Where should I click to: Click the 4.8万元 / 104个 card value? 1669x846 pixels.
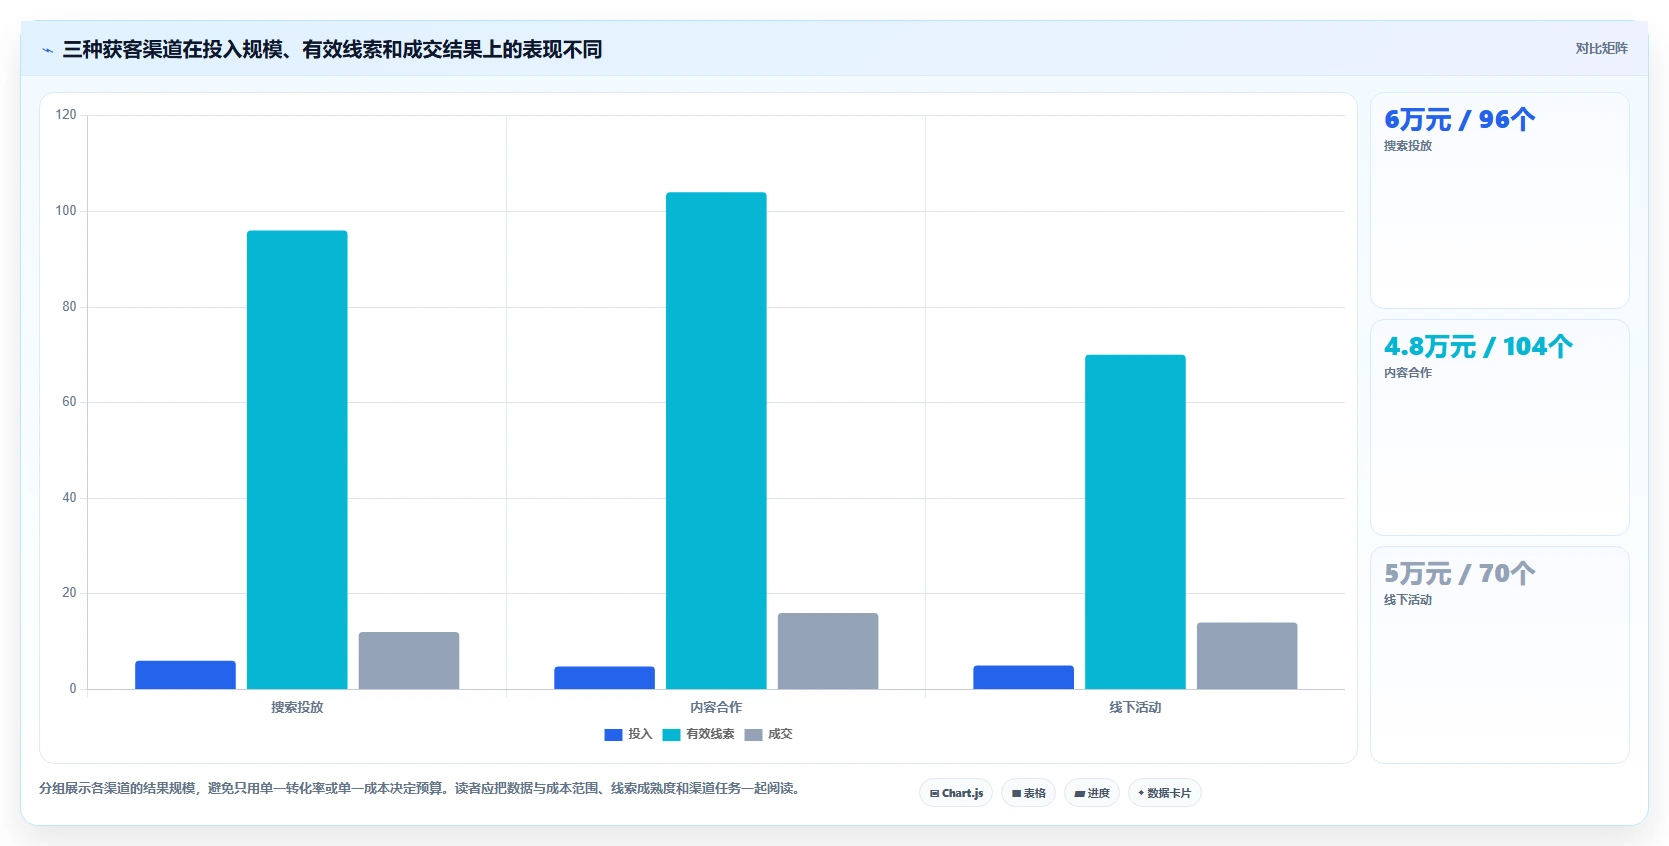click(1478, 347)
